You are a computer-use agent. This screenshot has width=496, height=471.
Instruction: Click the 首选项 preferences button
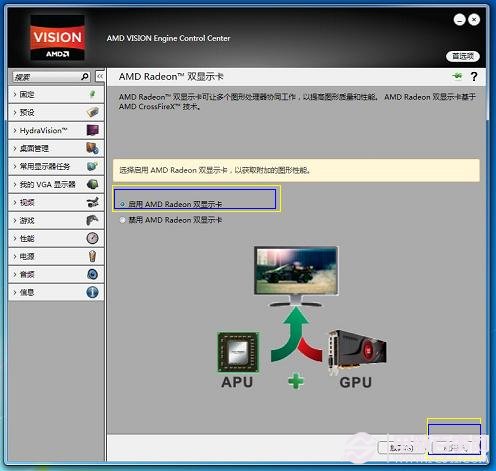point(463,56)
